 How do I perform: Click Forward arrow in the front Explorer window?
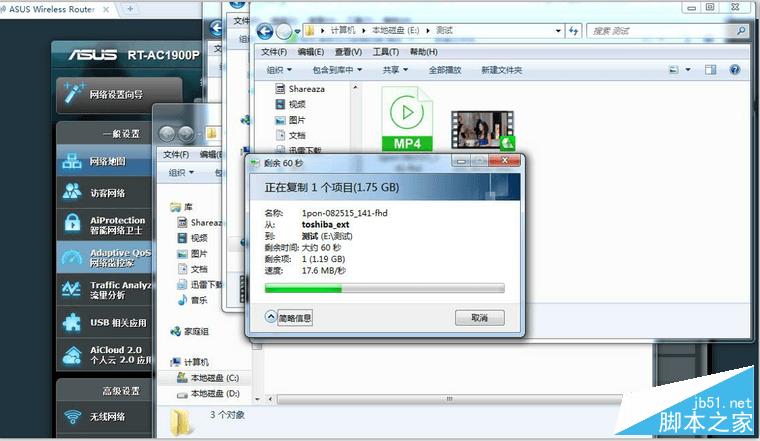284,32
